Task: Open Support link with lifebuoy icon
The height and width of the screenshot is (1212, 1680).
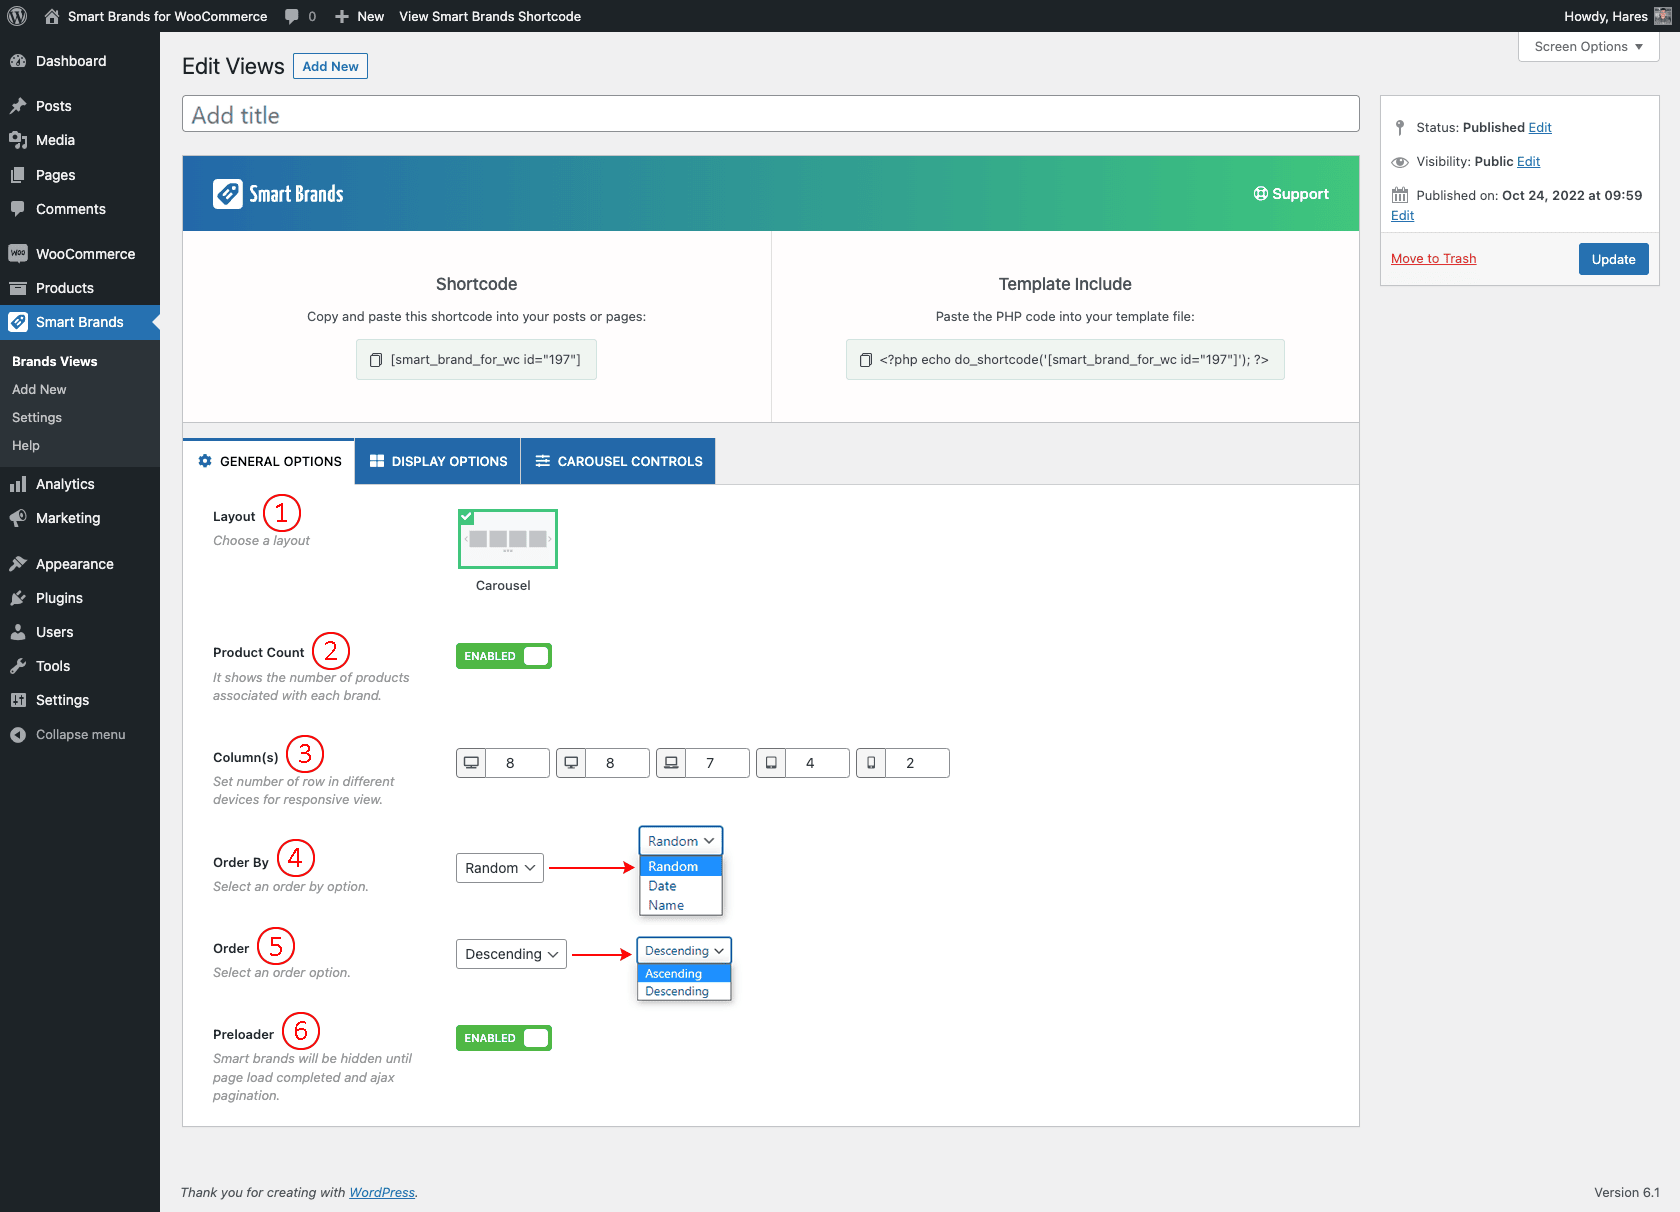Action: point(1291,194)
